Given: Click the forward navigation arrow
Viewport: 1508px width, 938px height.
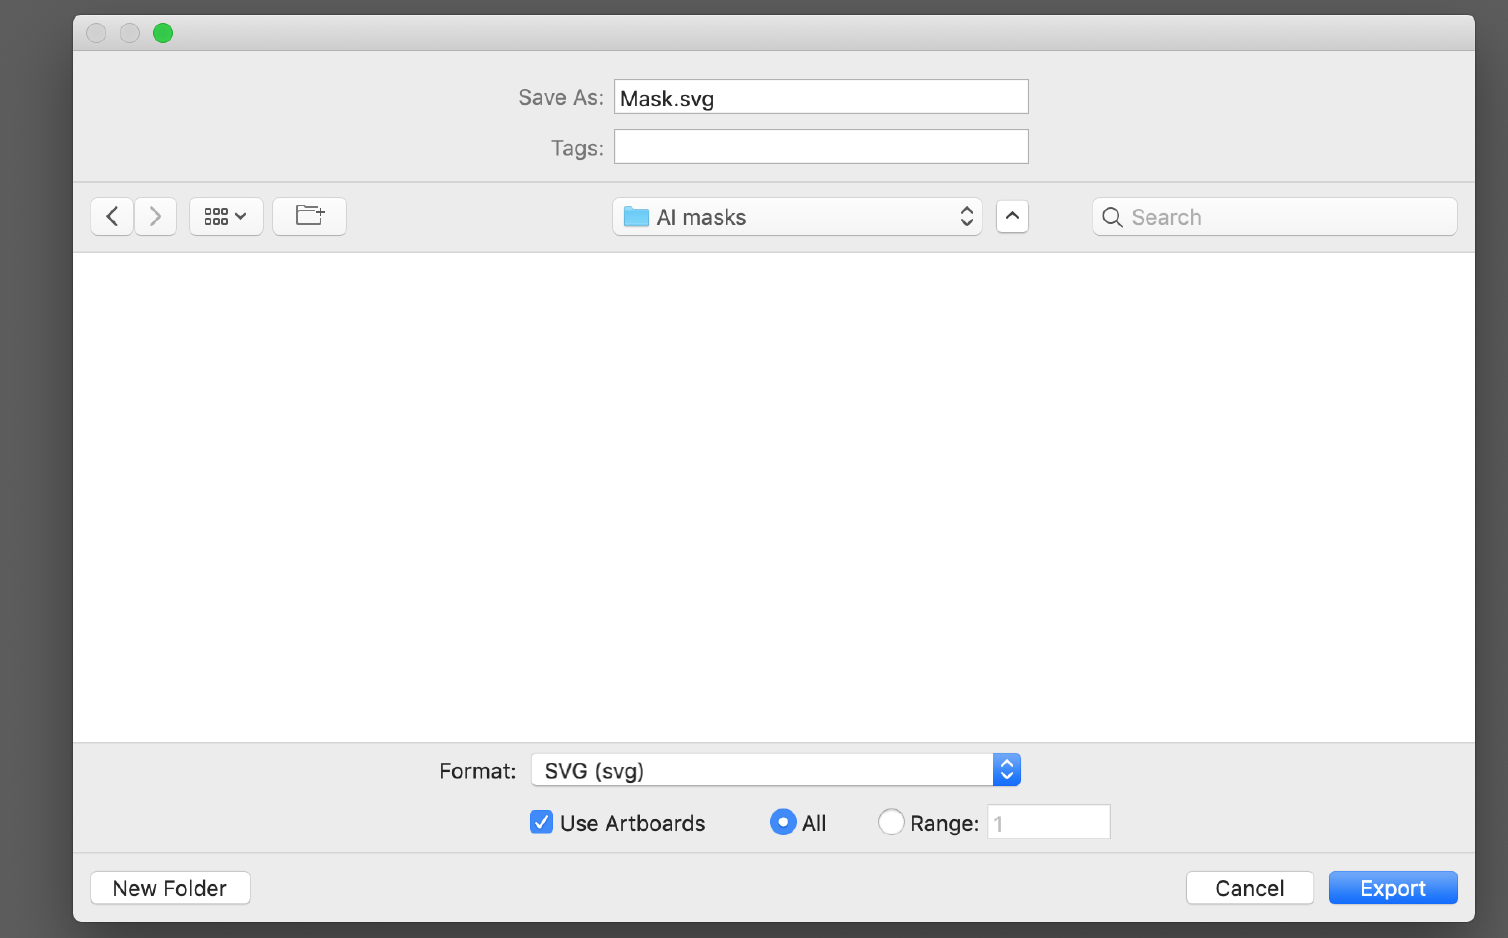Looking at the screenshot, I should coord(155,216).
